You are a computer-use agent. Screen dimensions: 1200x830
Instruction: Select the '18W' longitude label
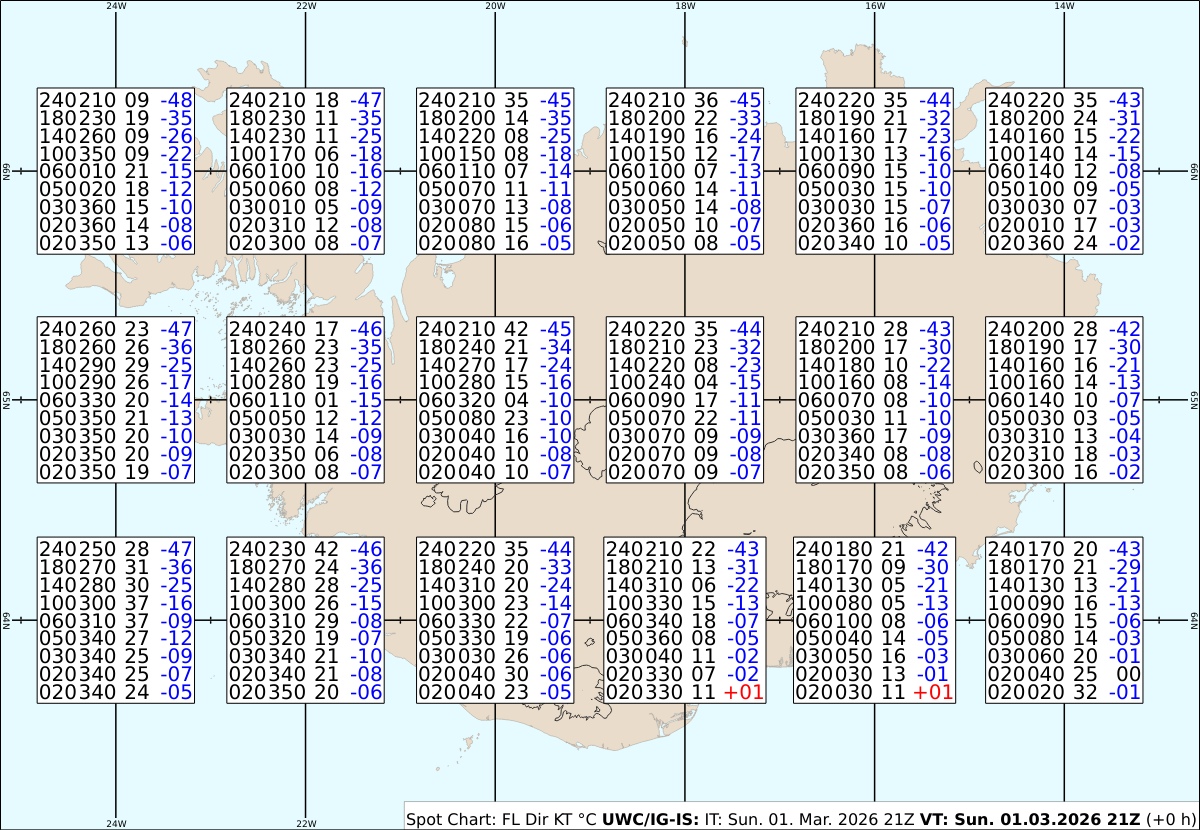(685, 6)
